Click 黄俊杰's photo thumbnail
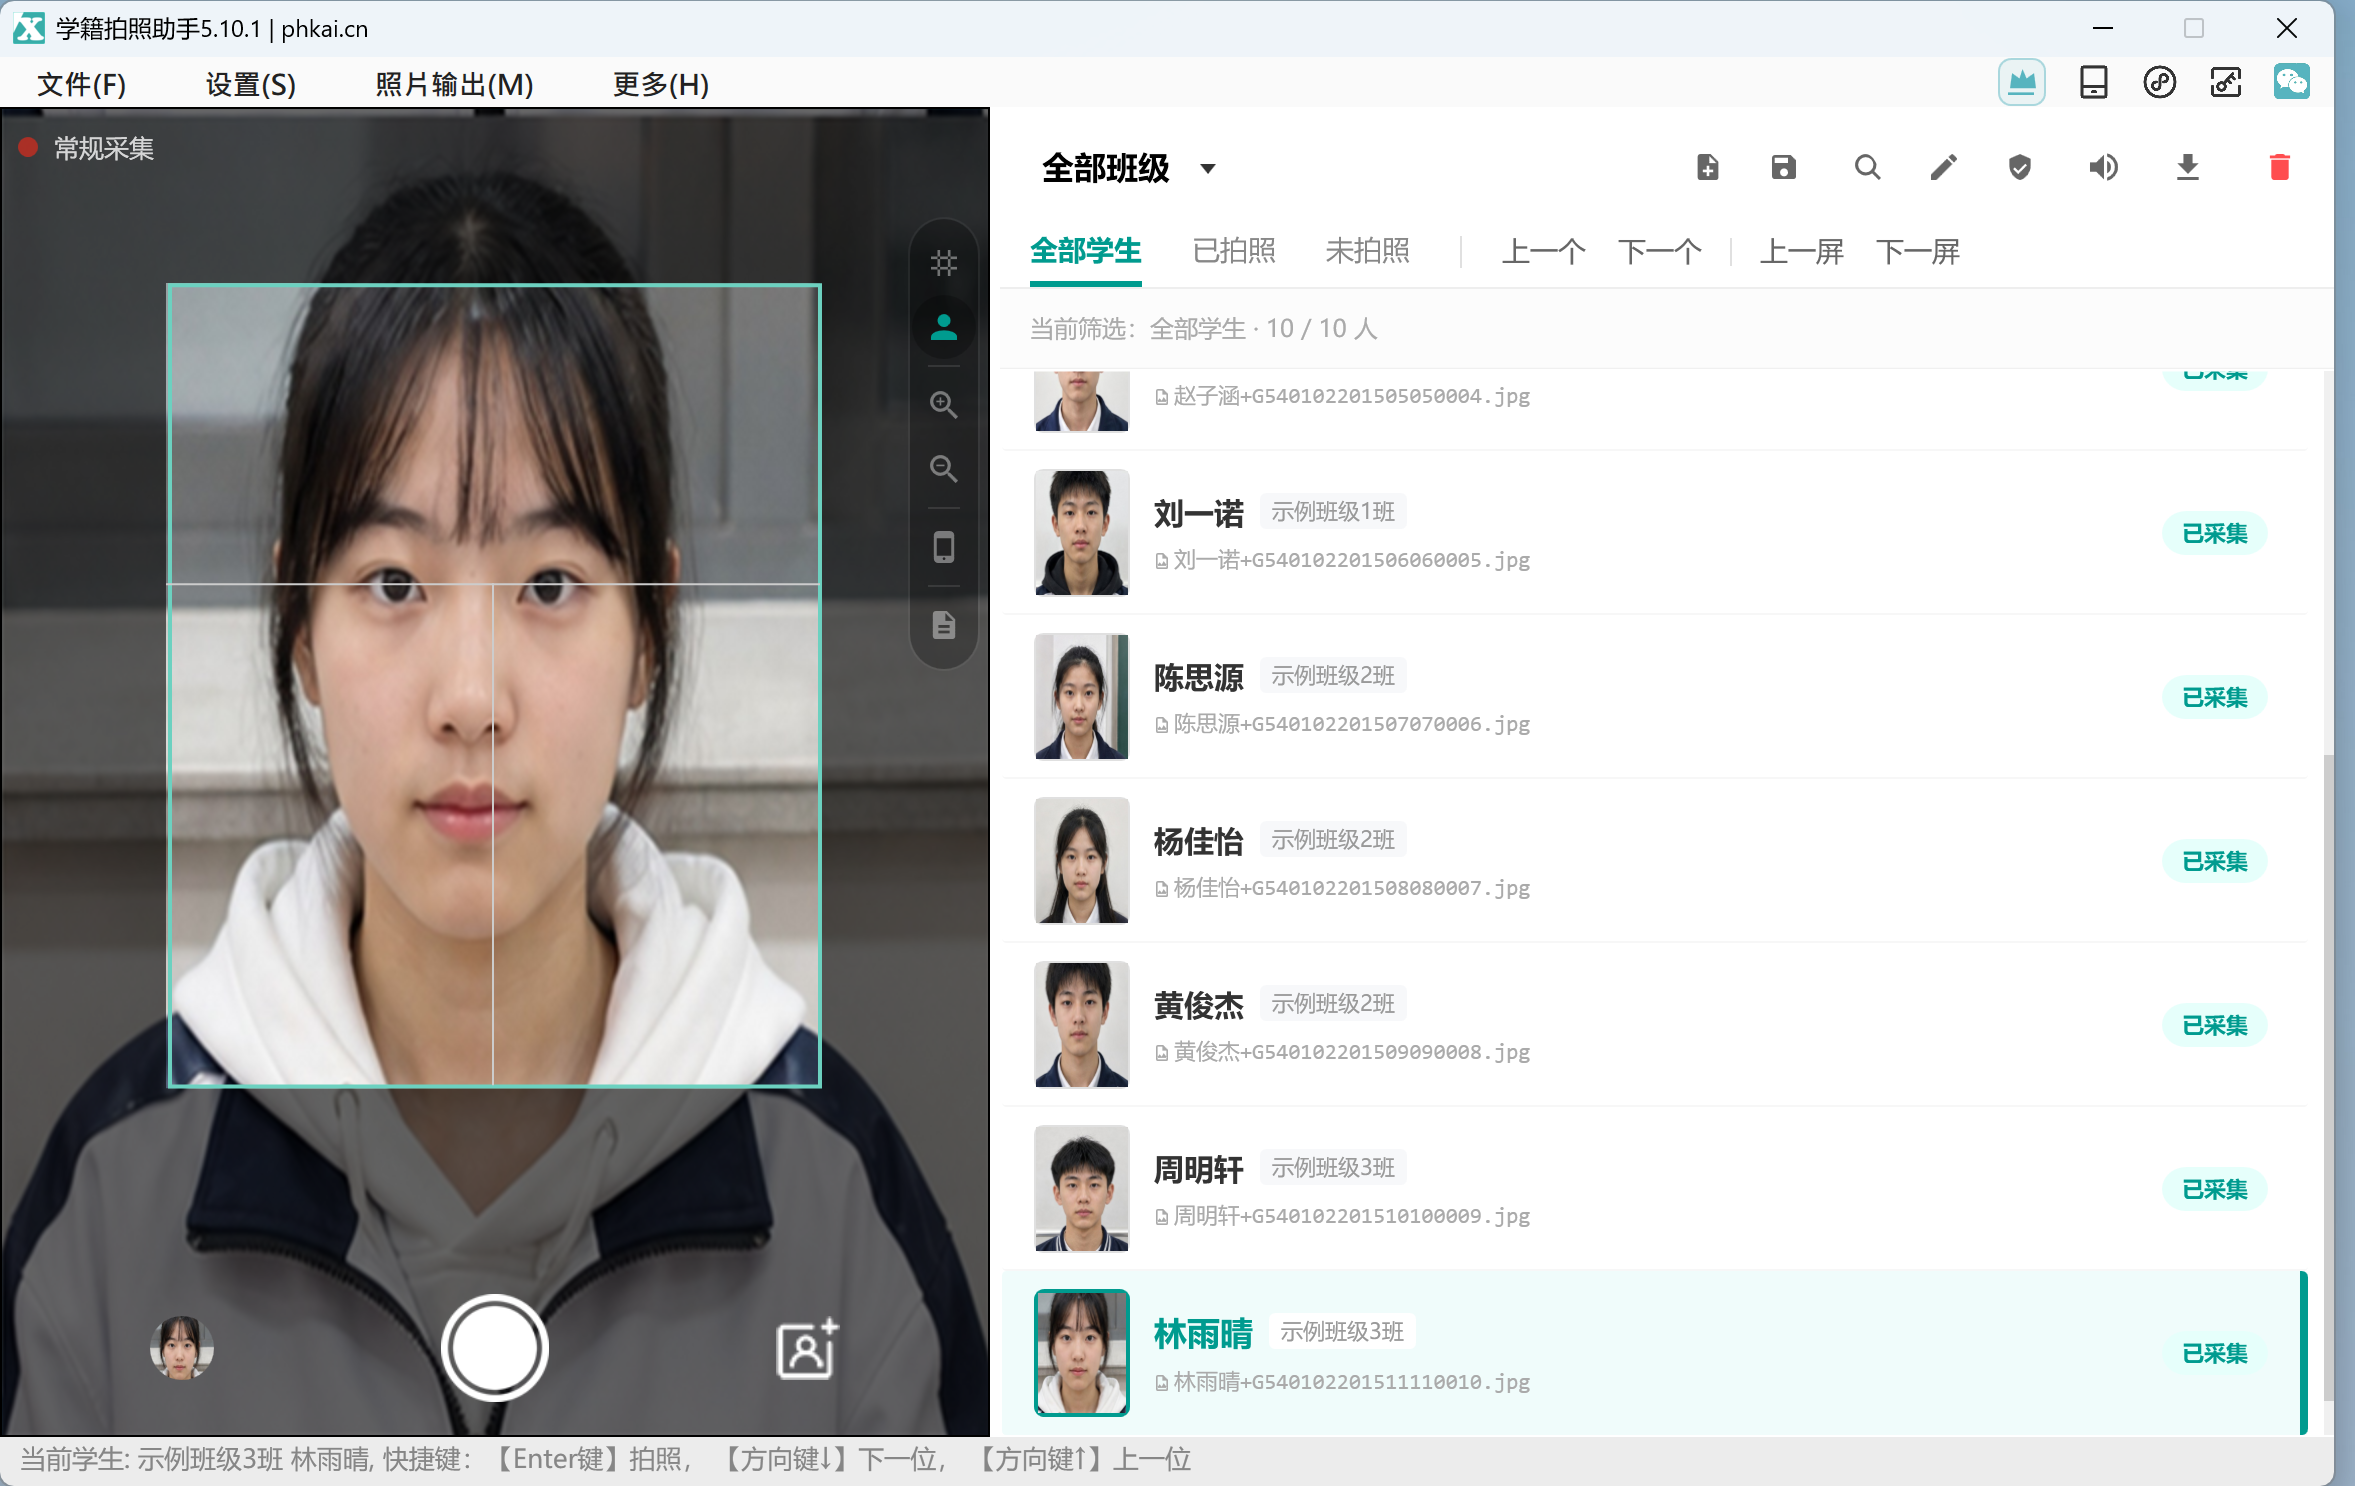2355x1486 pixels. coord(1081,1024)
